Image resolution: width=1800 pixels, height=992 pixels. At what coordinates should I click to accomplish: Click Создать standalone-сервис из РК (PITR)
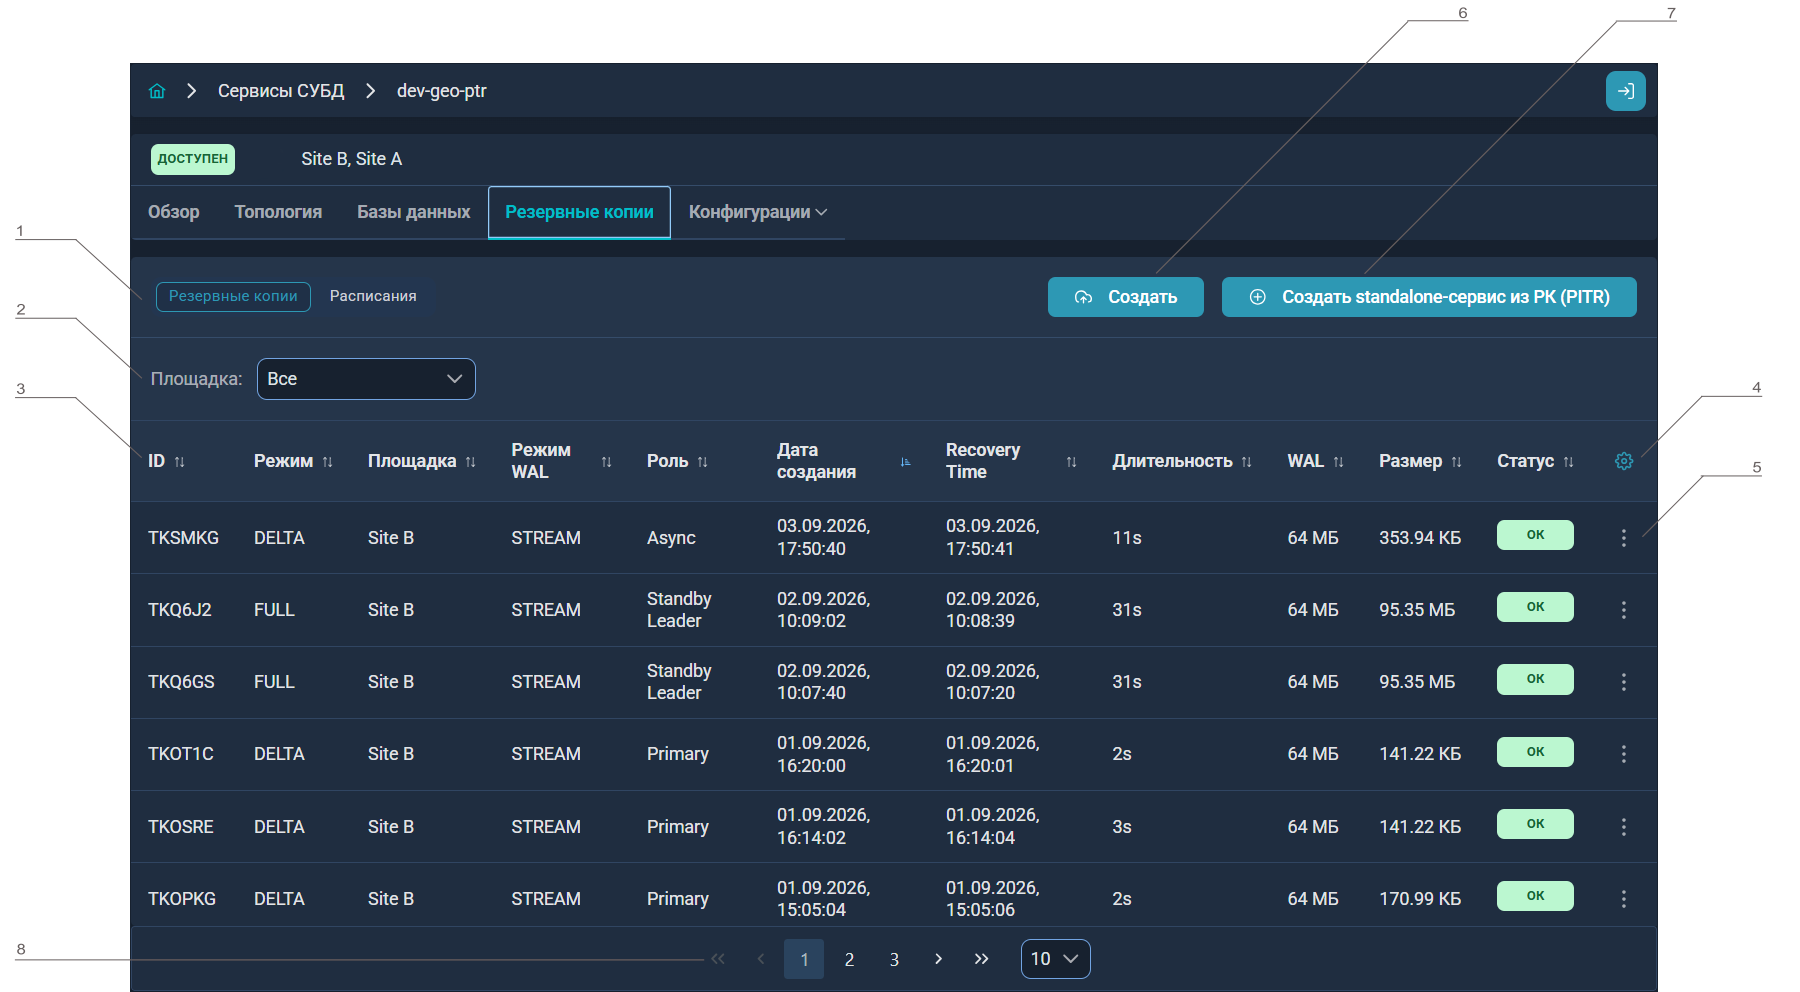pos(1429,297)
